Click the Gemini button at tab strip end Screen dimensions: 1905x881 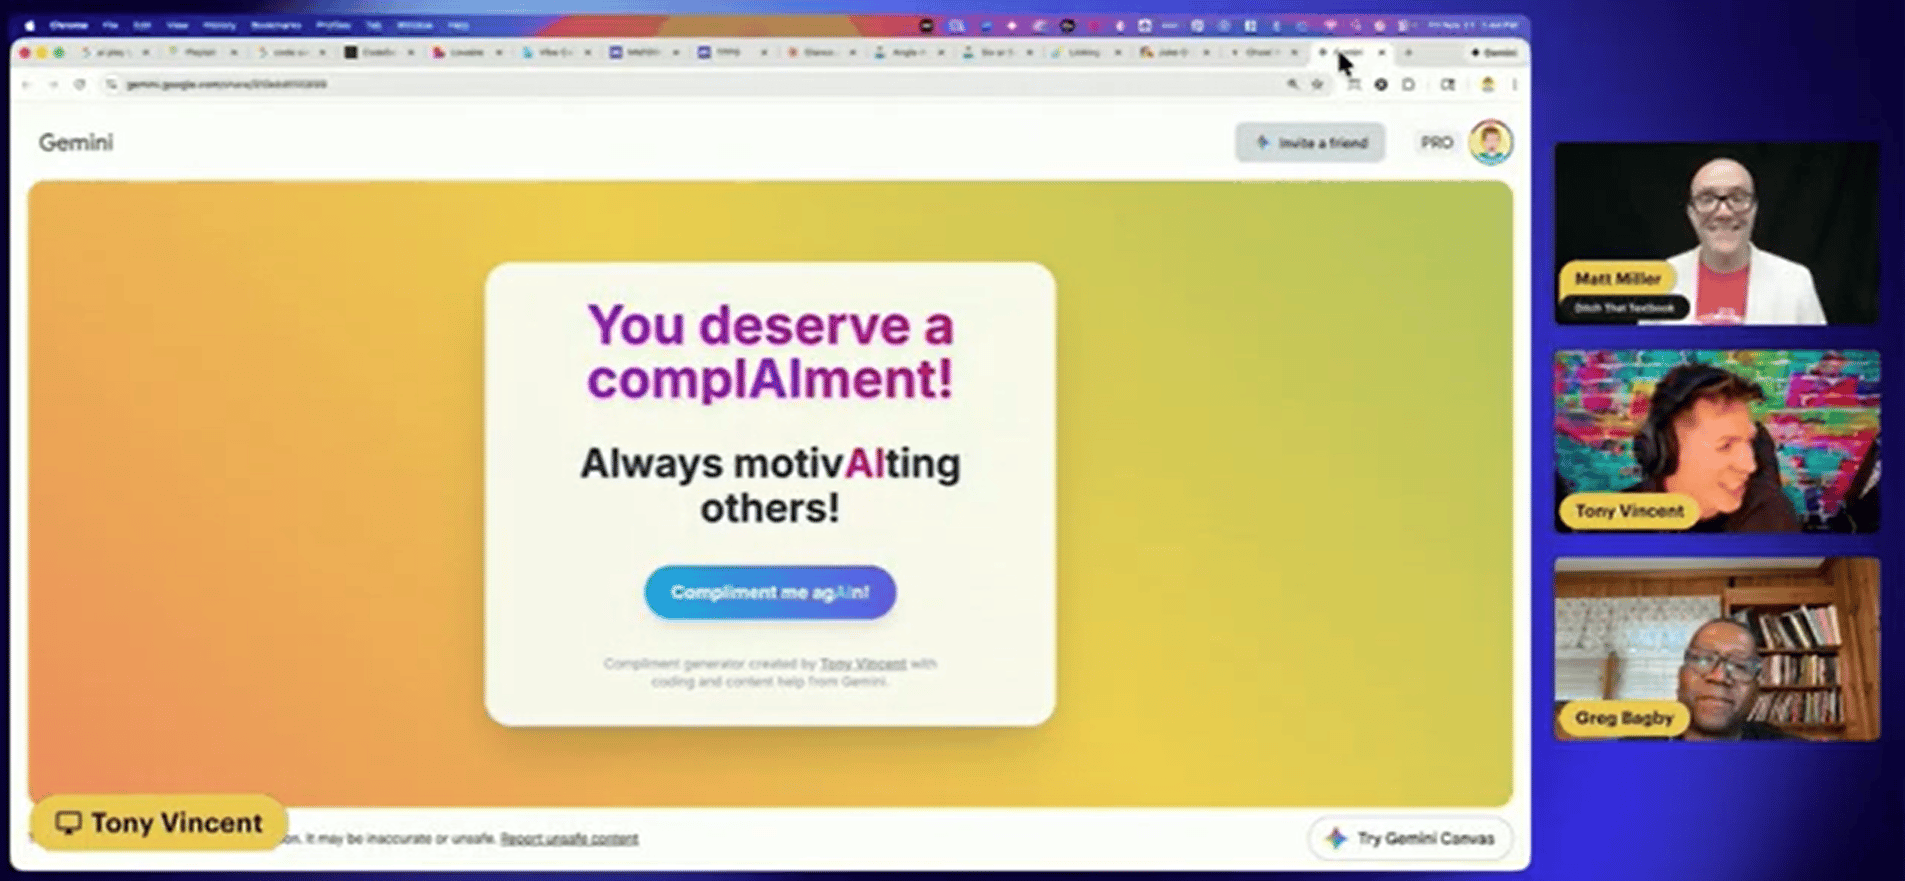[x=1494, y=52]
